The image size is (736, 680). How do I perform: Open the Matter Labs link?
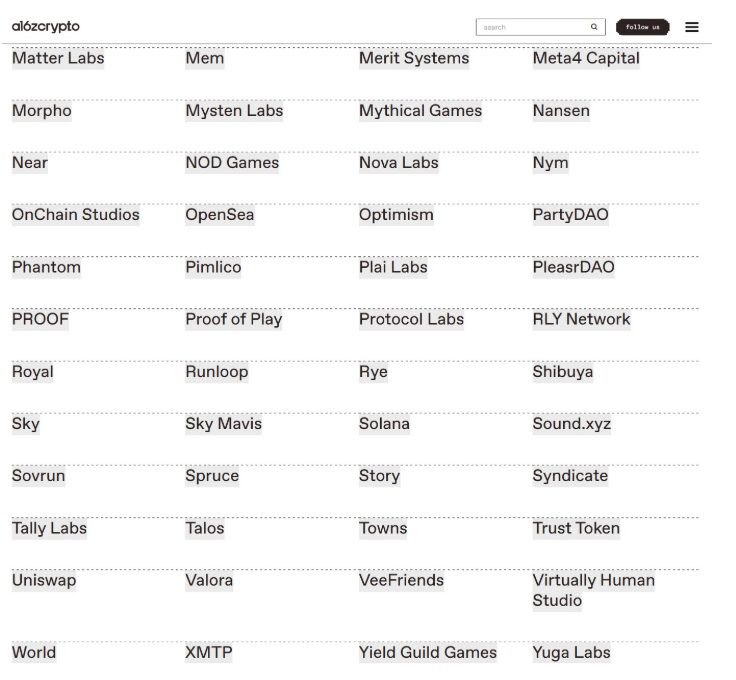pyautogui.click(x=58, y=58)
